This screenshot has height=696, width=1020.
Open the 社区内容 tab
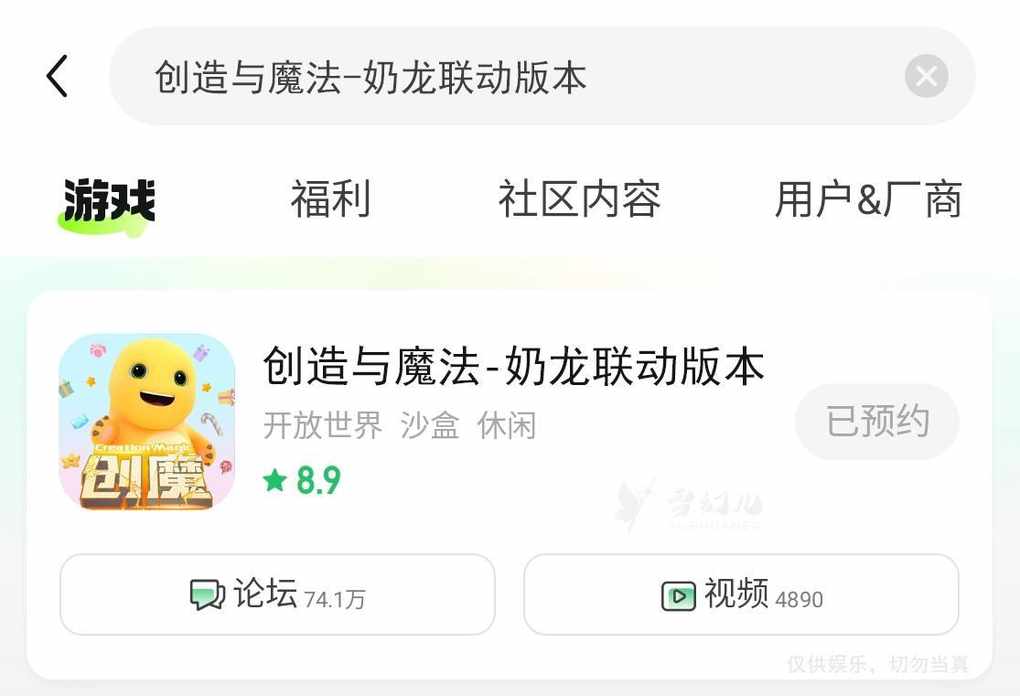[579, 199]
